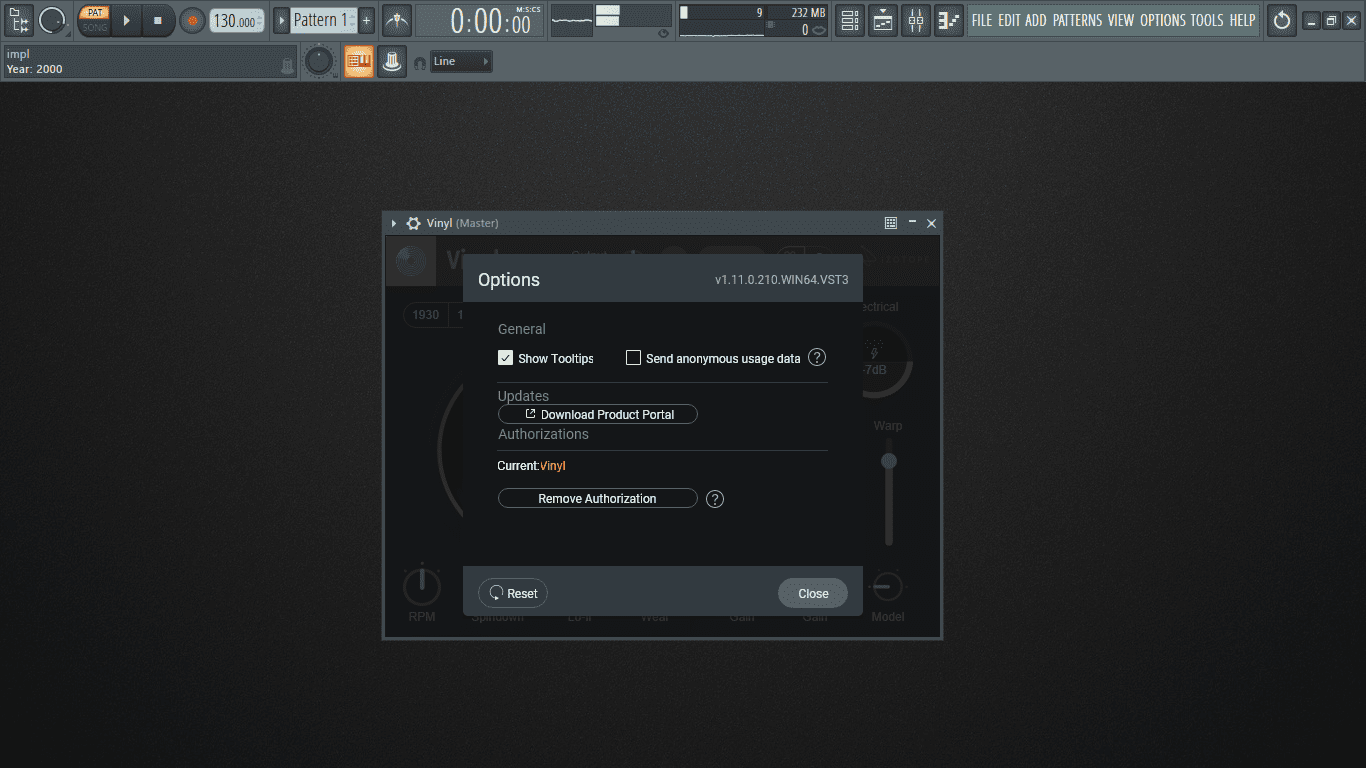
Task: Select the 1930 year button in Vinyl
Action: click(426, 315)
